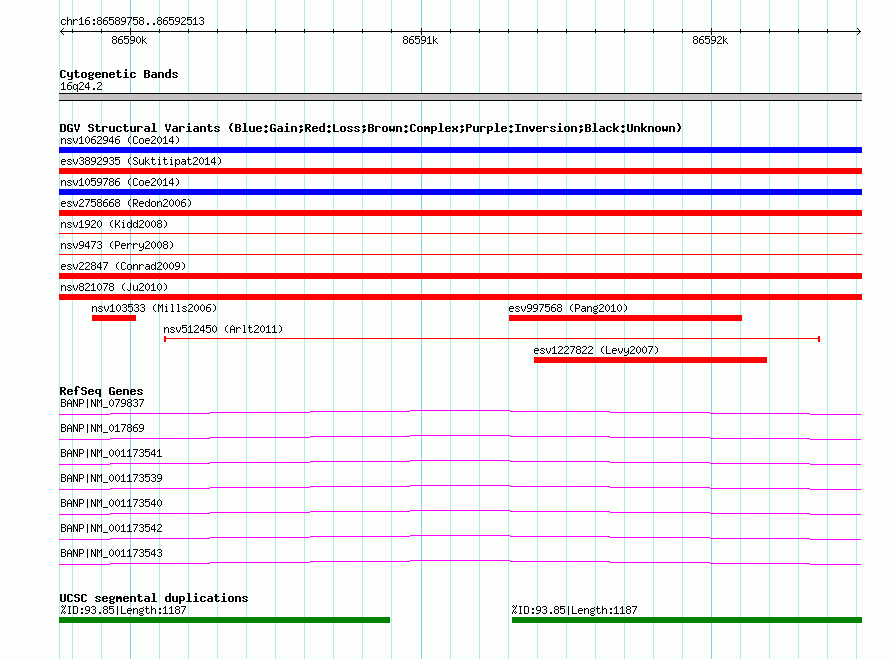The height and width of the screenshot is (659, 890).
Task: Open variant esv1227822 (Levy2007) label
Action: click(x=596, y=350)
